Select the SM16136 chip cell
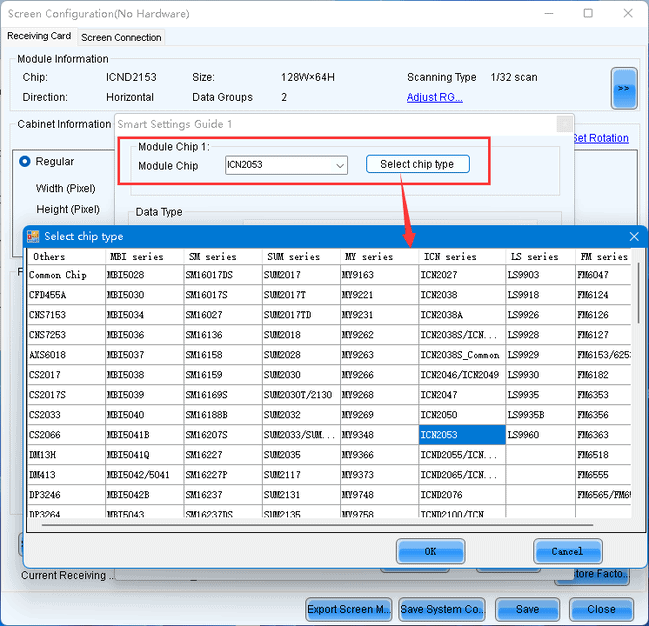The width and height of the screenshot is (649, 626). click(x=223, y=335)
